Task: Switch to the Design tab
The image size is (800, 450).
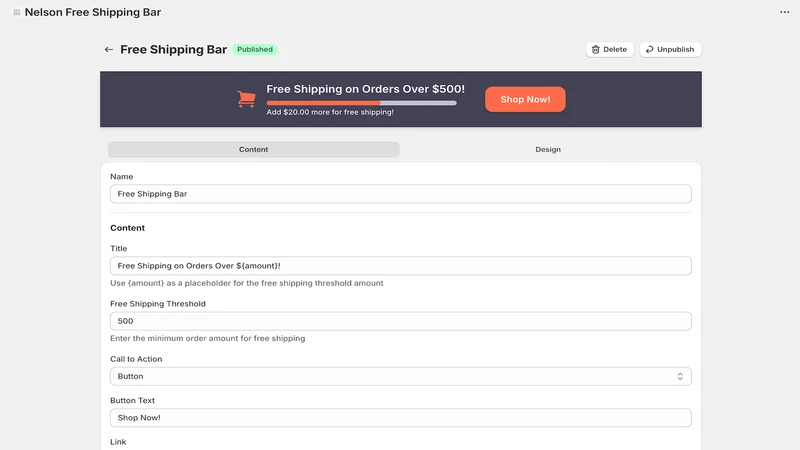Action: coord(548,149)
